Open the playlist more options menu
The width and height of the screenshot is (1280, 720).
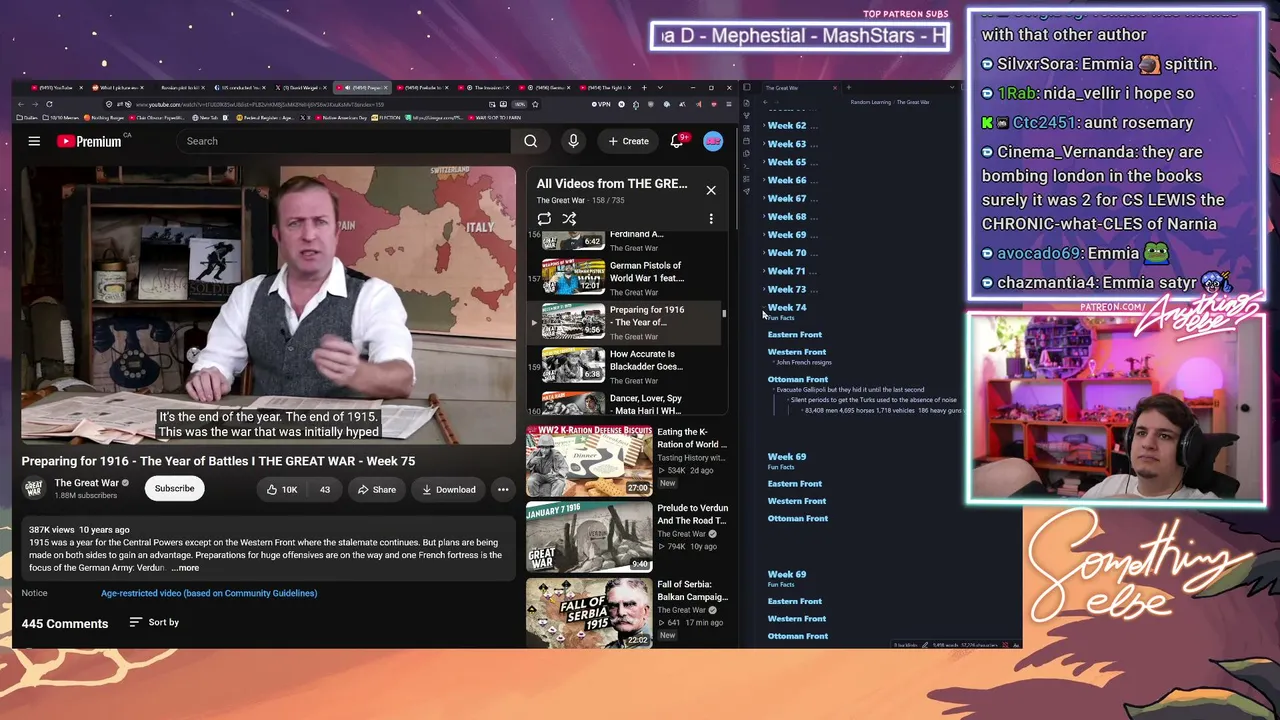pos(711,218)
